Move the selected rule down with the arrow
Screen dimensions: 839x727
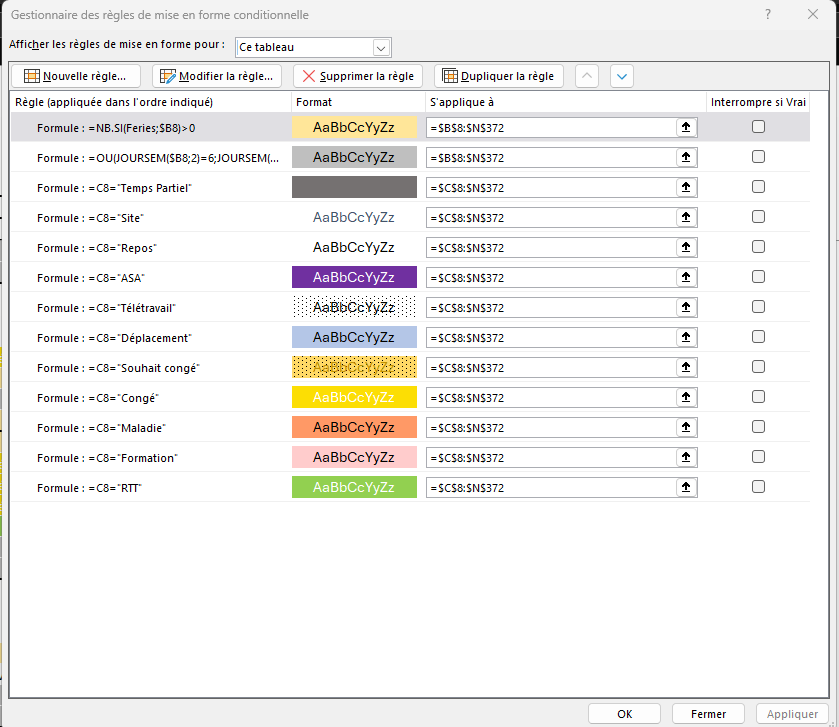tap(622, 76)
